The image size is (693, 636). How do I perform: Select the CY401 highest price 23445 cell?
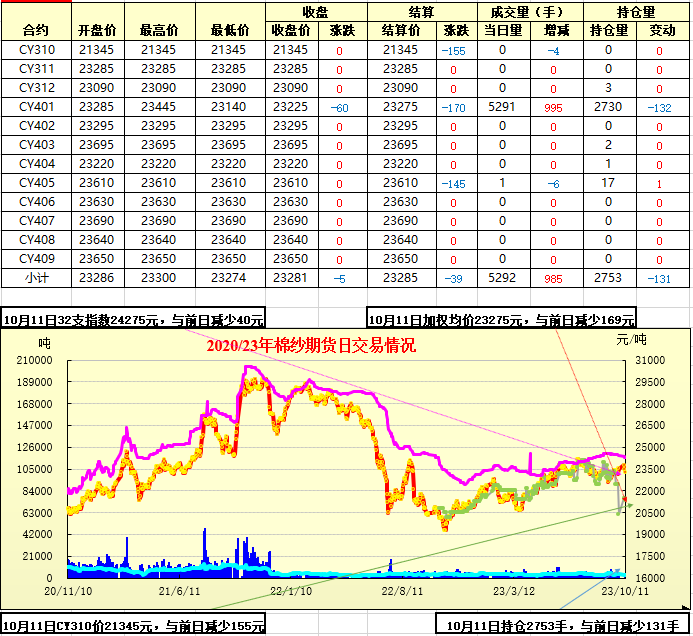(159, 106)
